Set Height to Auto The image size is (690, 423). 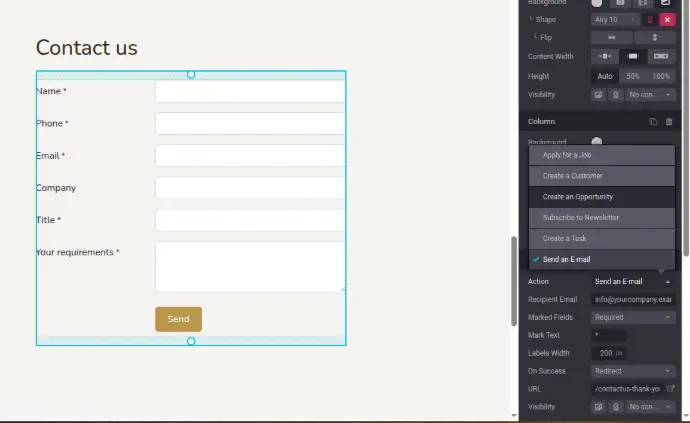[605, 76]
